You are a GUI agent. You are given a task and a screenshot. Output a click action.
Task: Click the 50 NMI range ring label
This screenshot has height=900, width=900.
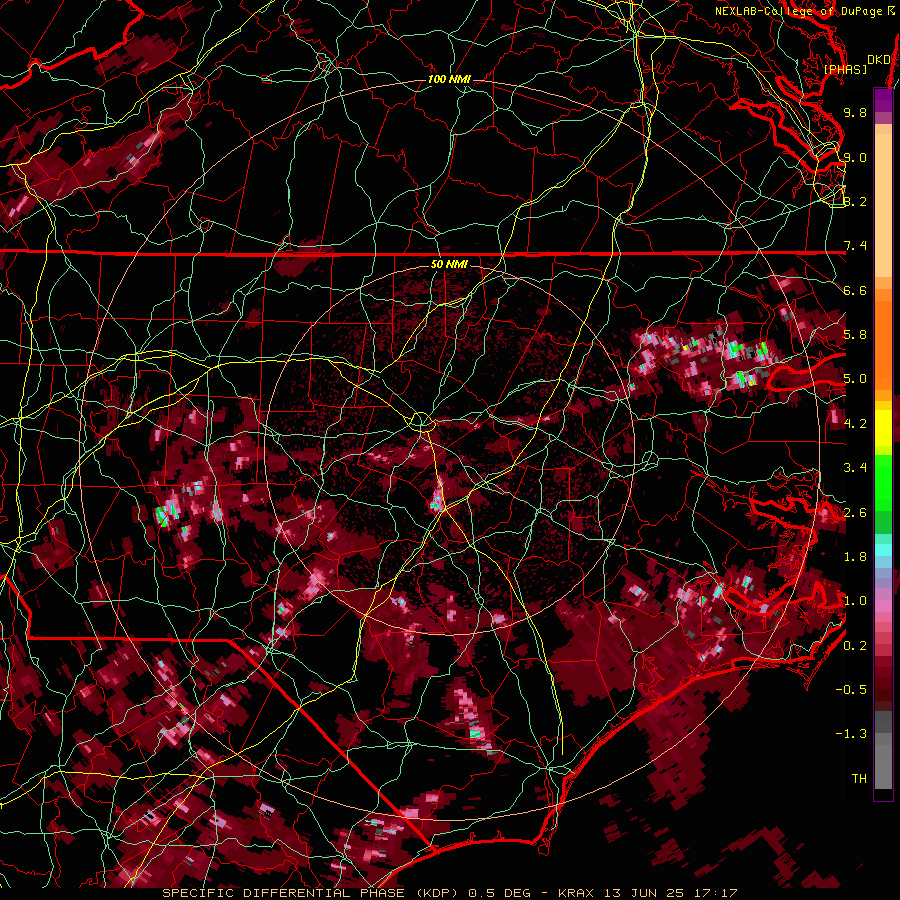449,264
